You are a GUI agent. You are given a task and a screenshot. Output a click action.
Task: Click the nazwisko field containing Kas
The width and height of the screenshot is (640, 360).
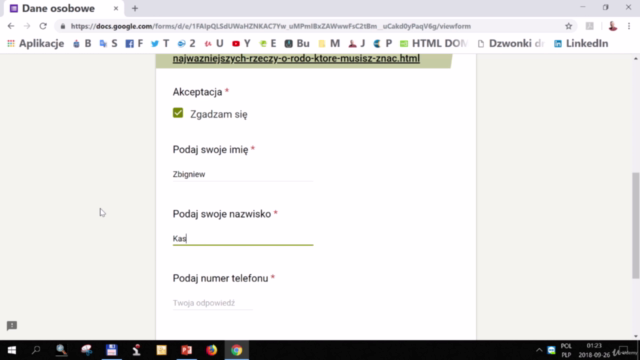tap(243, 238)
